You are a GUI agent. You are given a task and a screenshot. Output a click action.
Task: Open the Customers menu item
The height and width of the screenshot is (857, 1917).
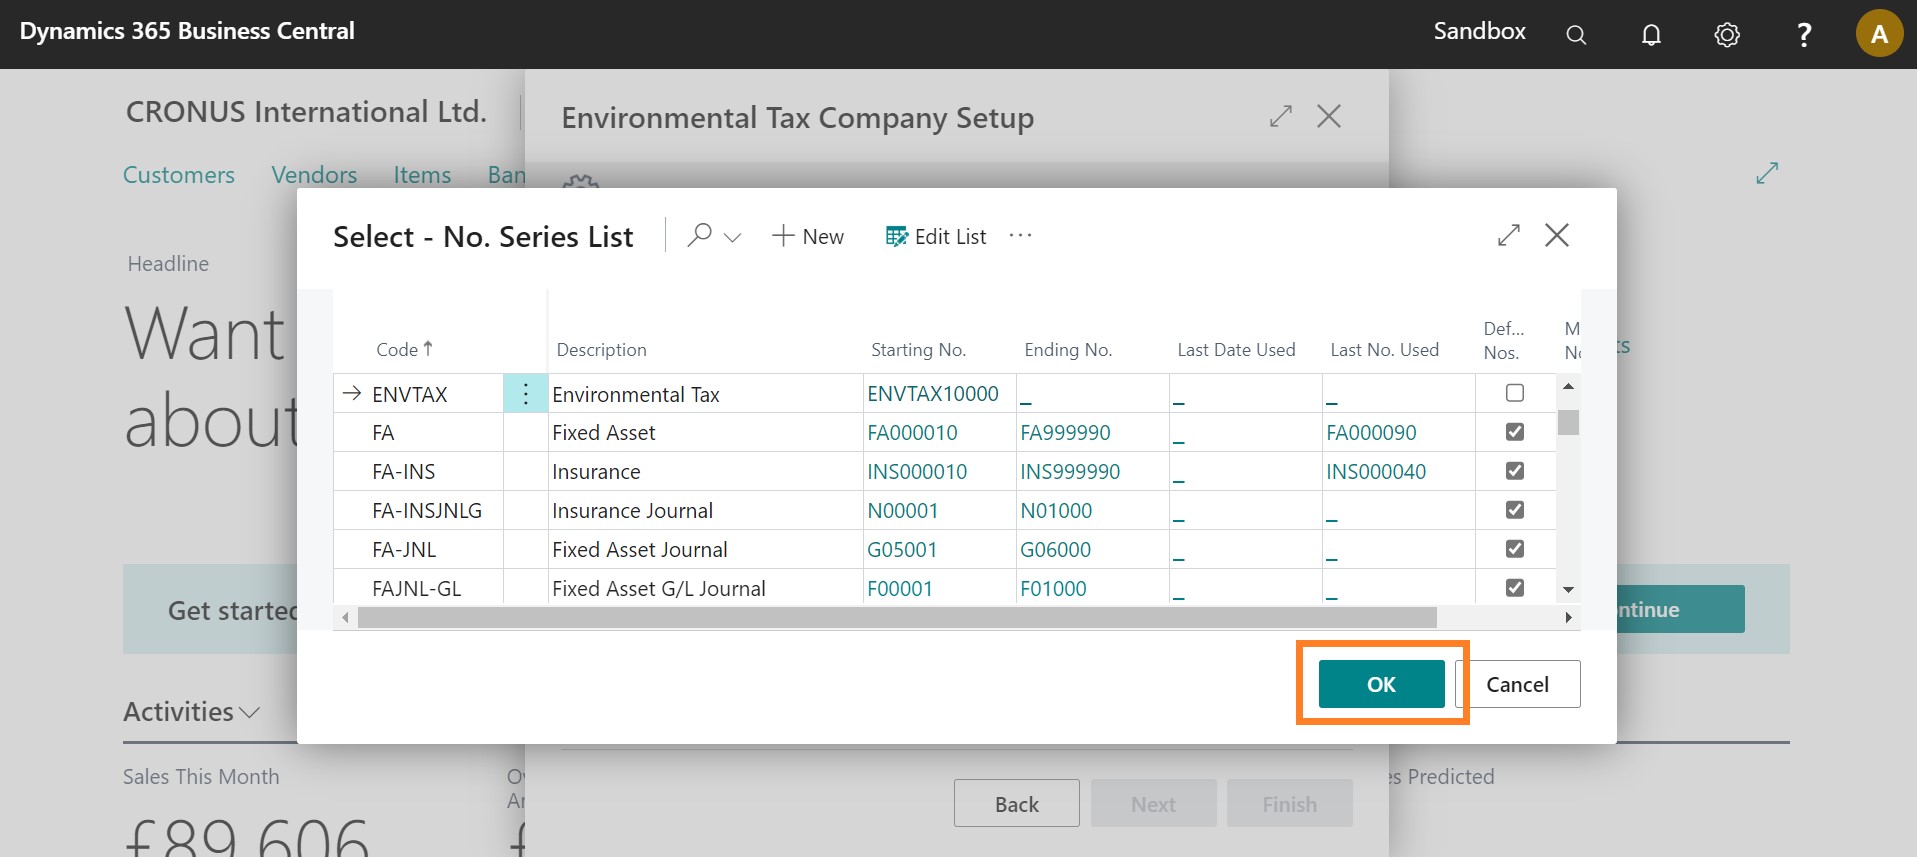[x=179, y=175]
